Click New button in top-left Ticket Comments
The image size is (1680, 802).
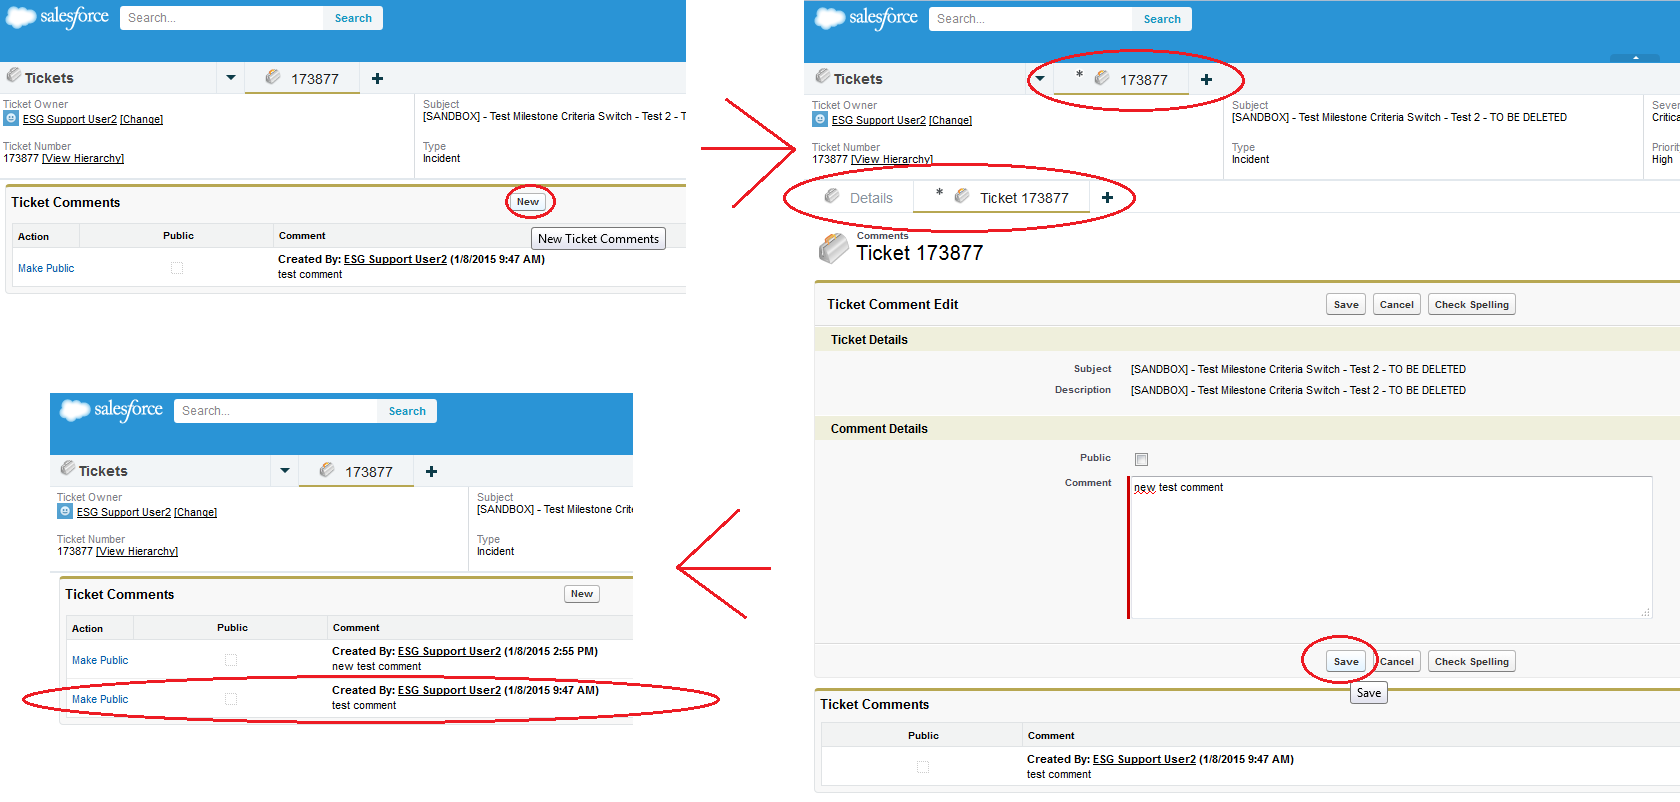(528, 202)
